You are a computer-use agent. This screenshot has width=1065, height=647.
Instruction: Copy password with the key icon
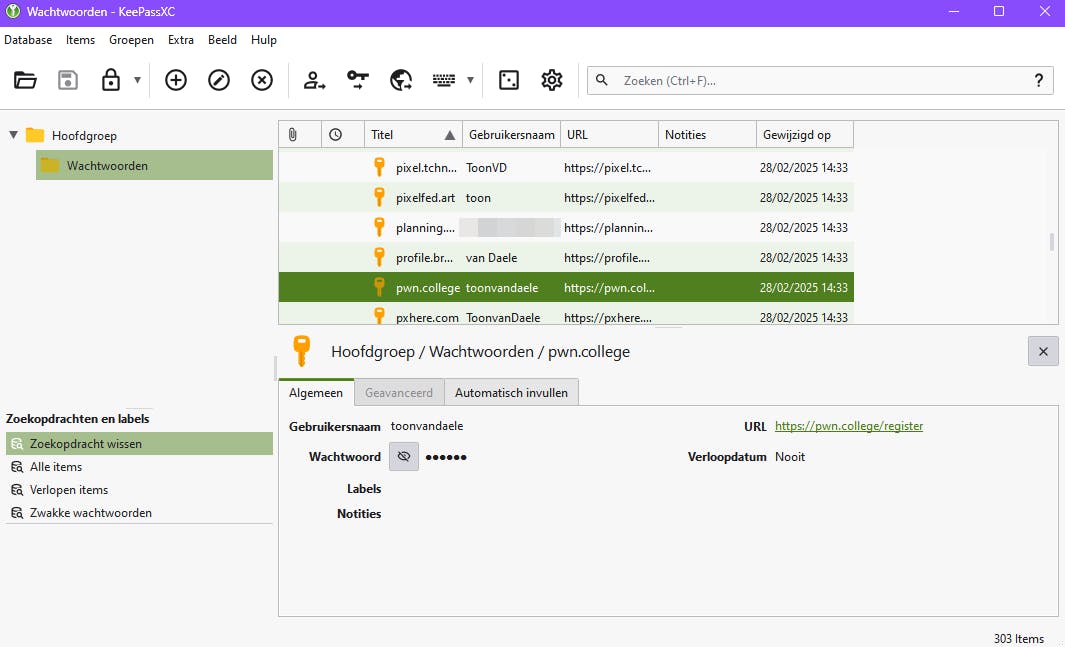click(358, 81)
